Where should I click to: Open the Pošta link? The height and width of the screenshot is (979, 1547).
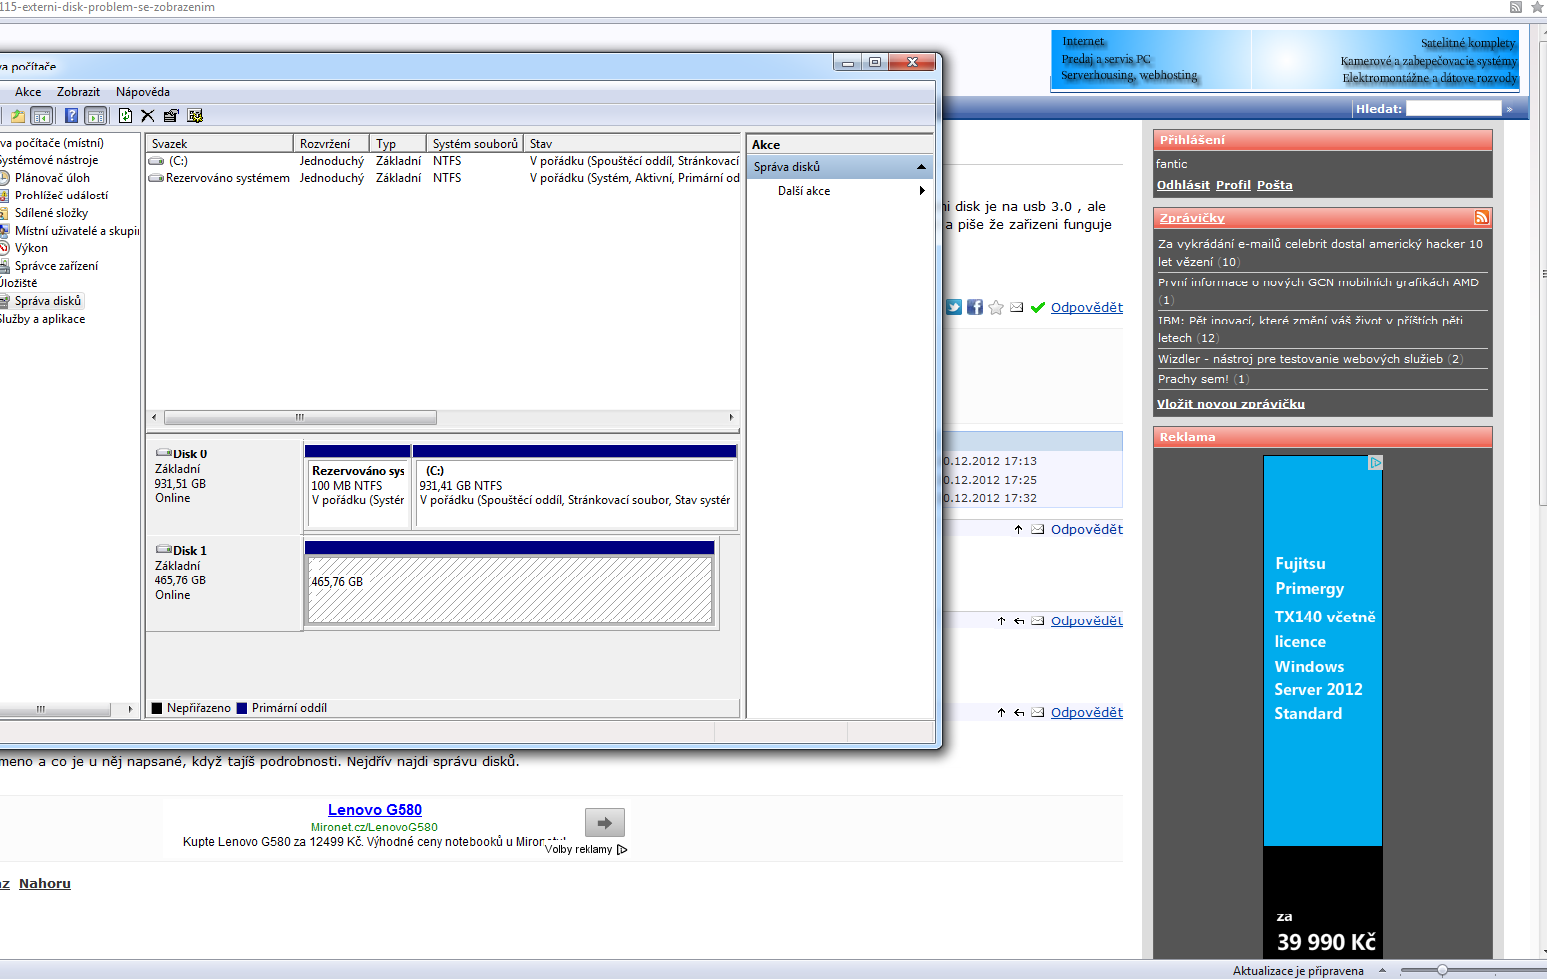pos(1275,185)
